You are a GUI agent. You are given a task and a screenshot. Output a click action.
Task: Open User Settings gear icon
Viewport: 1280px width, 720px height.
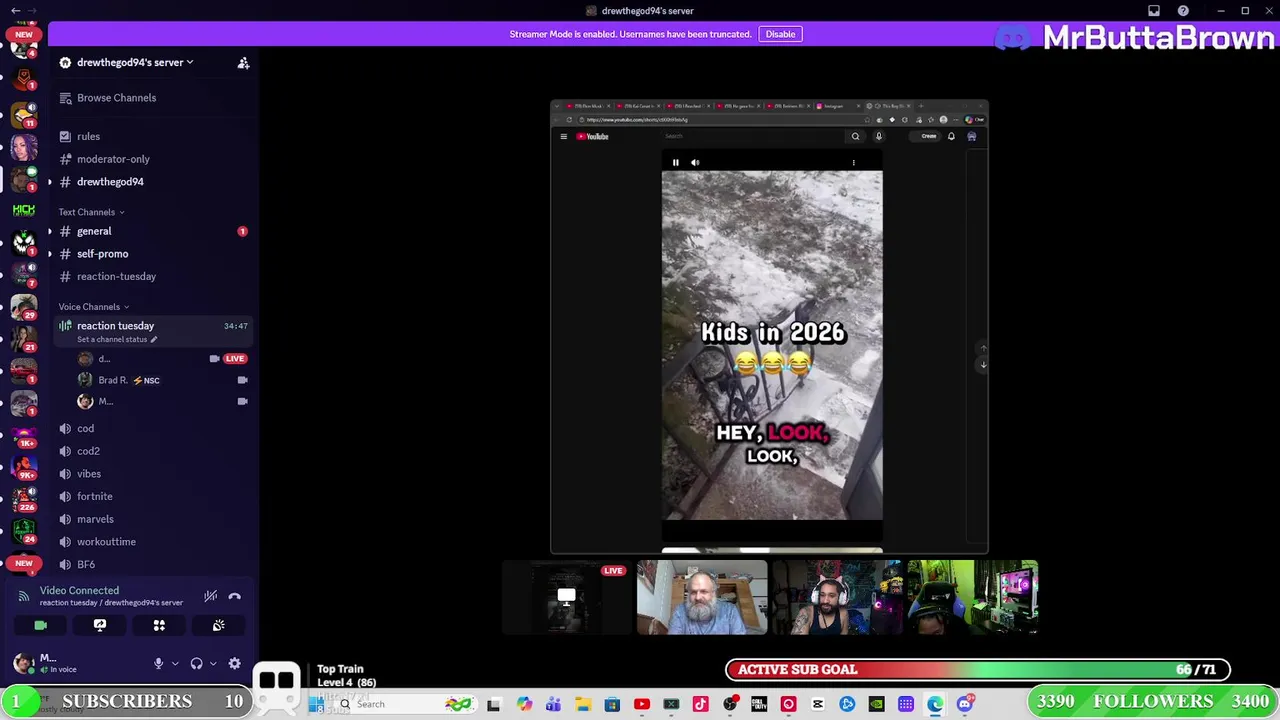234,663
